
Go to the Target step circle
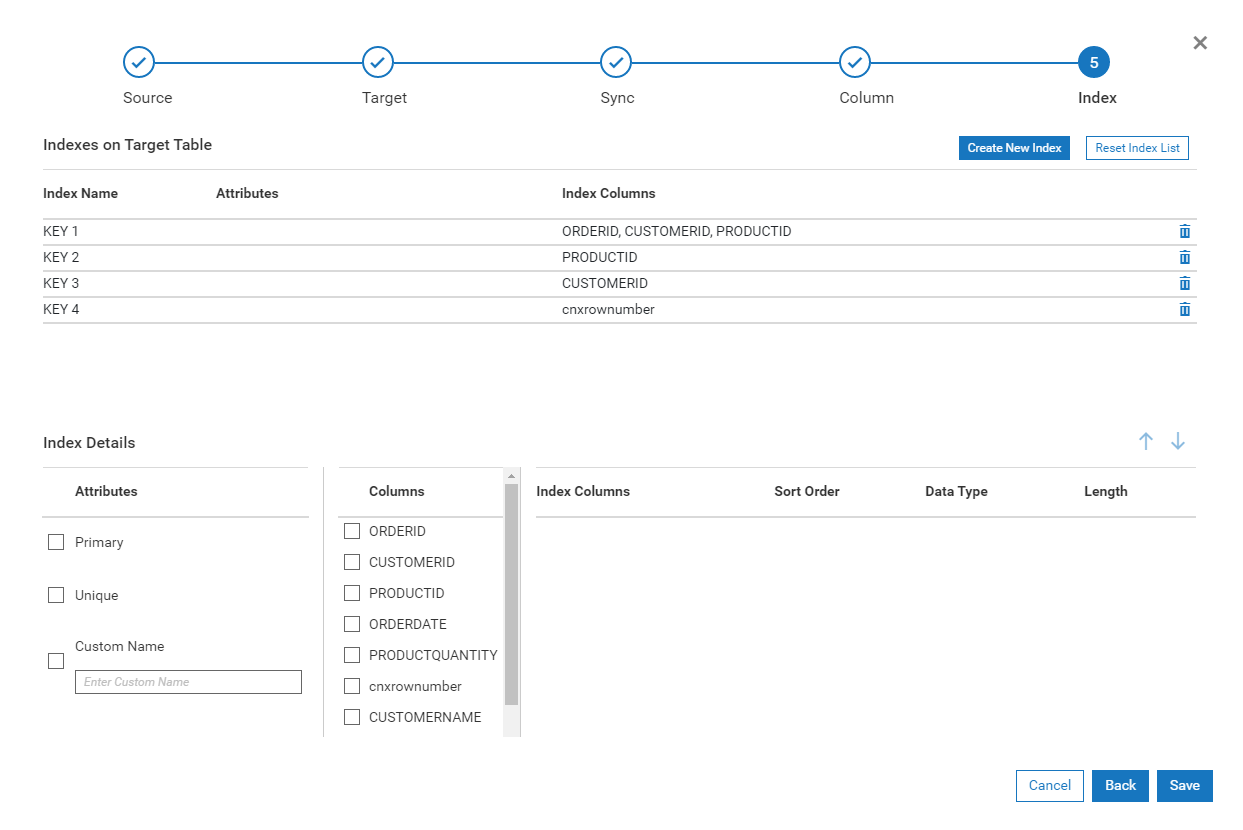(x=378, y=62)
